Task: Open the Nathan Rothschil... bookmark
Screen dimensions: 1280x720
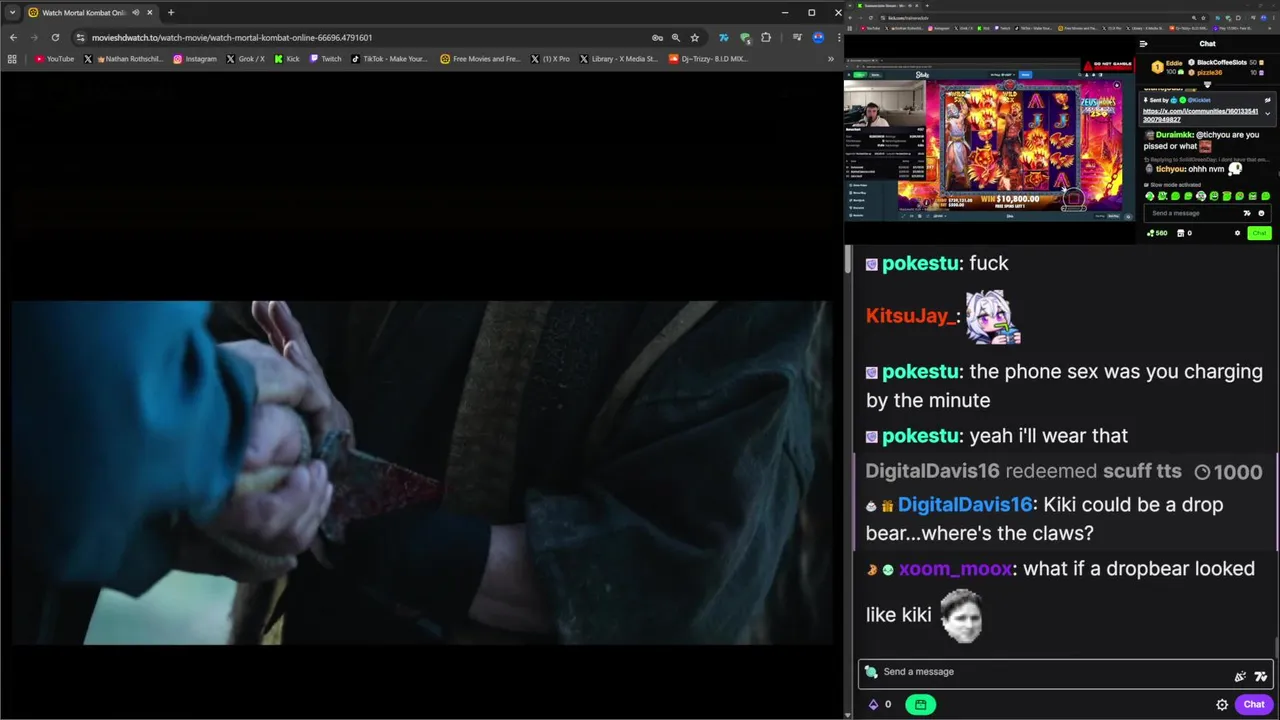Action: pos(123,59)
